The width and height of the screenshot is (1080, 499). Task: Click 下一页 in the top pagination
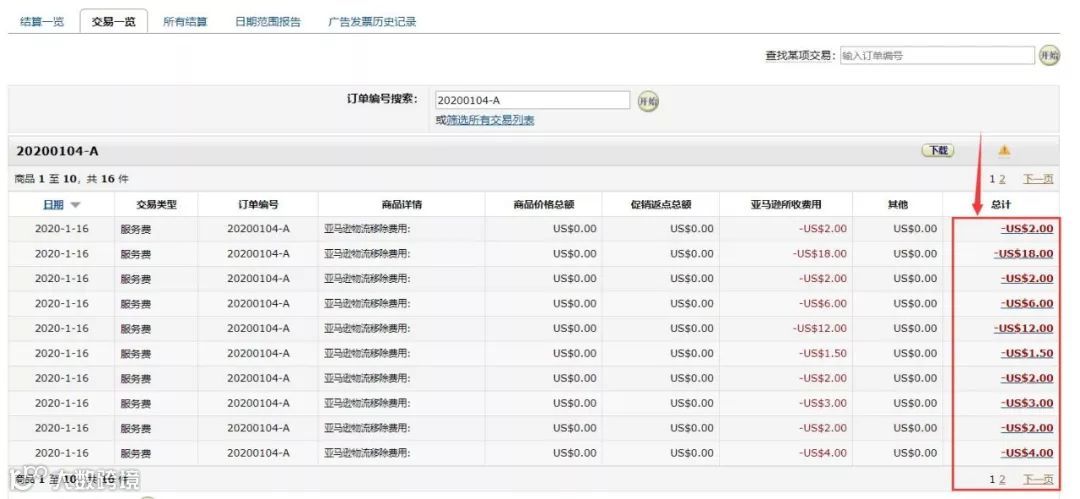point(1038,179)
